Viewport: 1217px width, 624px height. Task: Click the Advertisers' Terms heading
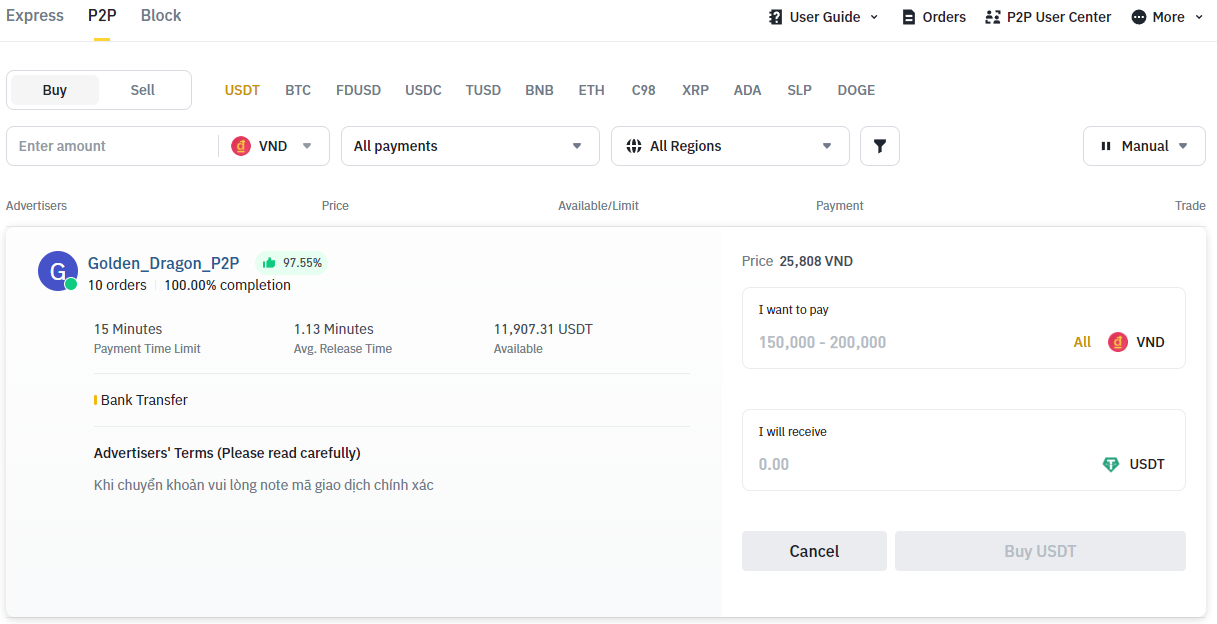tap(227, 453)
